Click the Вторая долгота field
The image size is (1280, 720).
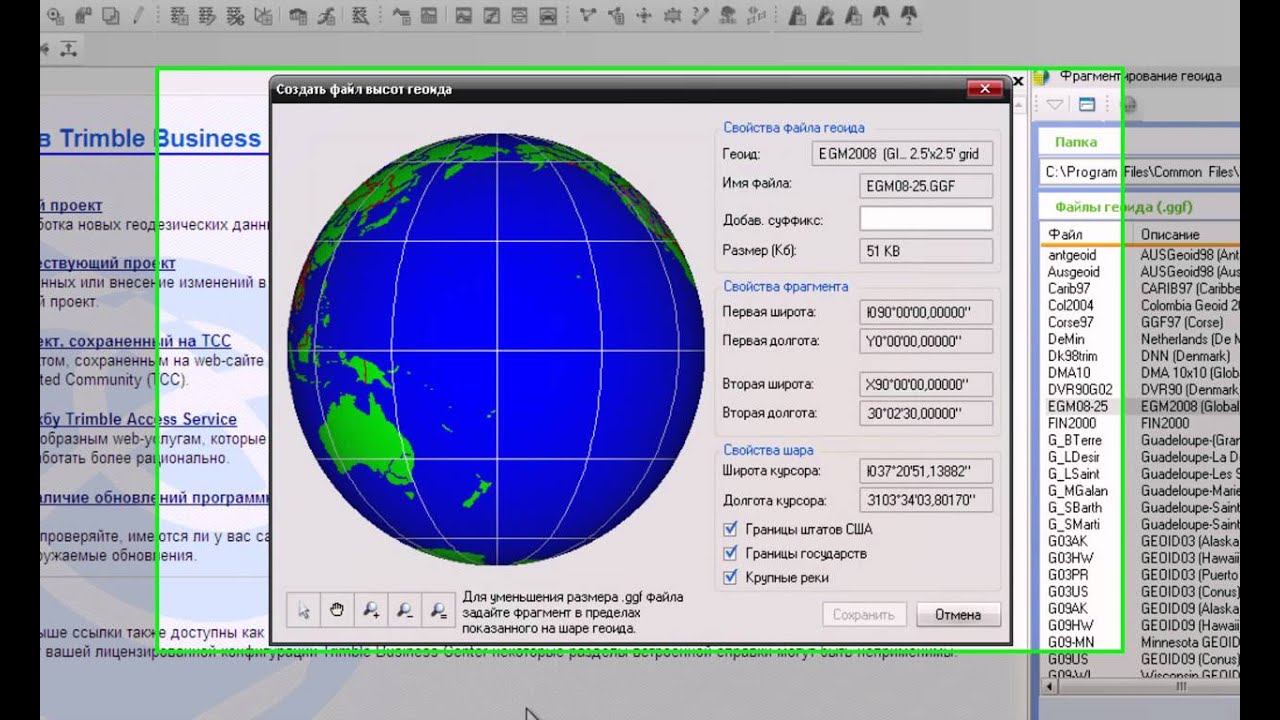[926, 413]
